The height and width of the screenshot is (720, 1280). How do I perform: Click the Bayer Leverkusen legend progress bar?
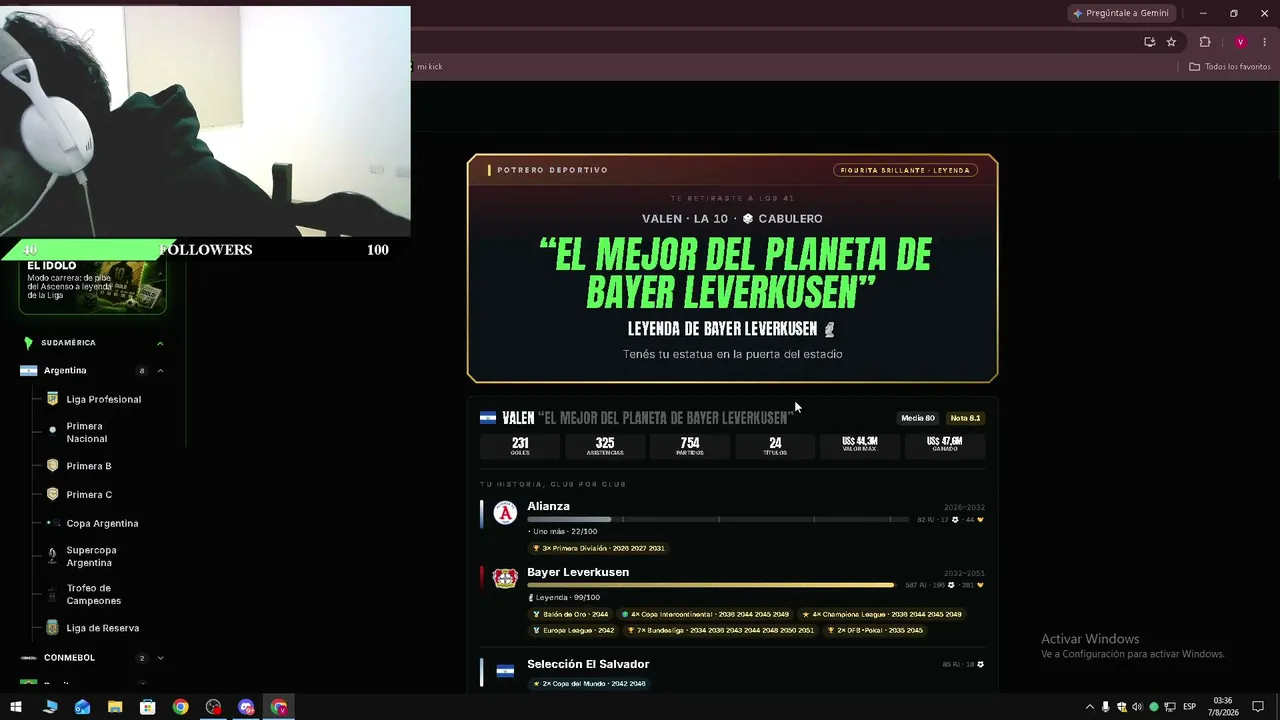coord(711,585)
